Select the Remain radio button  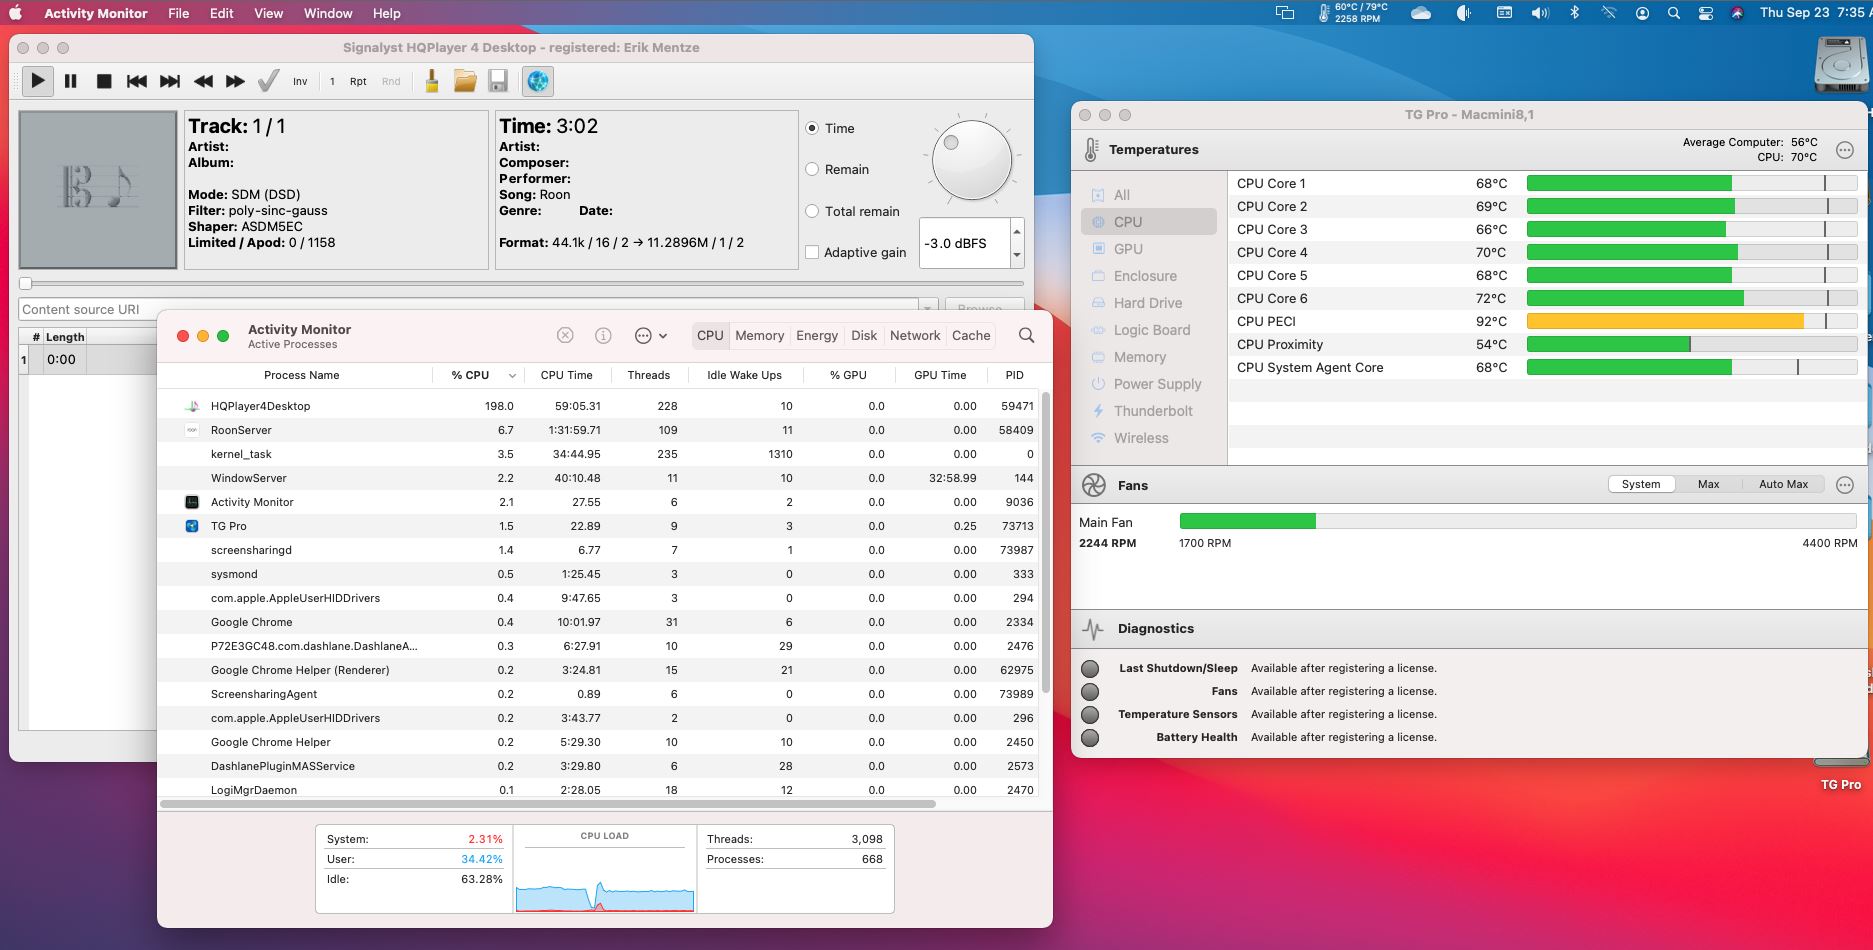[812, 170]
